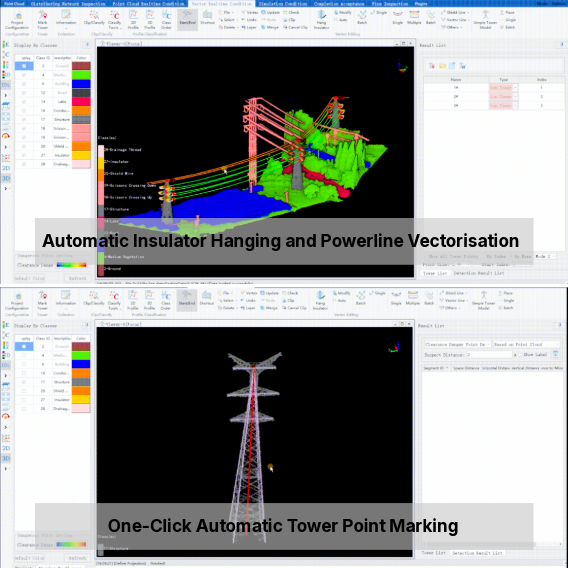Click the Suspect Distance input field
The height and width of the screenshot is (568, 568).
pyautogui.click(x=489, y=355)
